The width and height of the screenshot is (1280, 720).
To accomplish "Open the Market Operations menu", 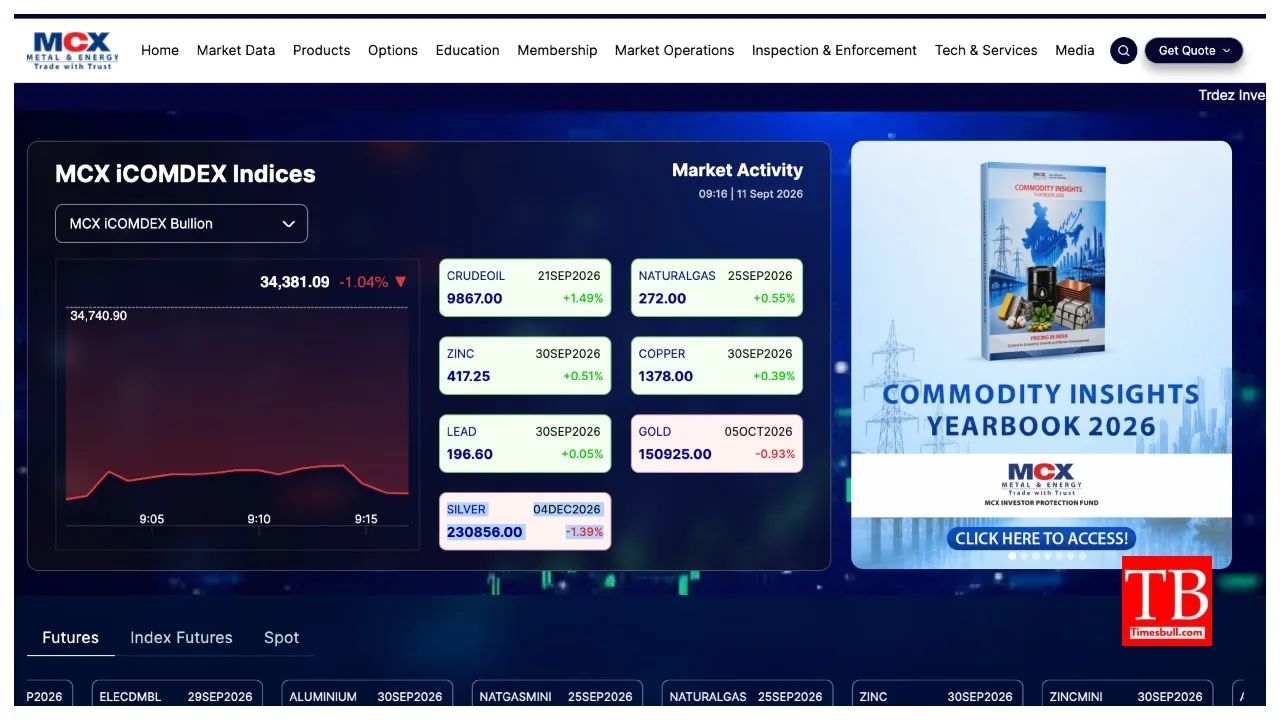I will pos(674,50).
